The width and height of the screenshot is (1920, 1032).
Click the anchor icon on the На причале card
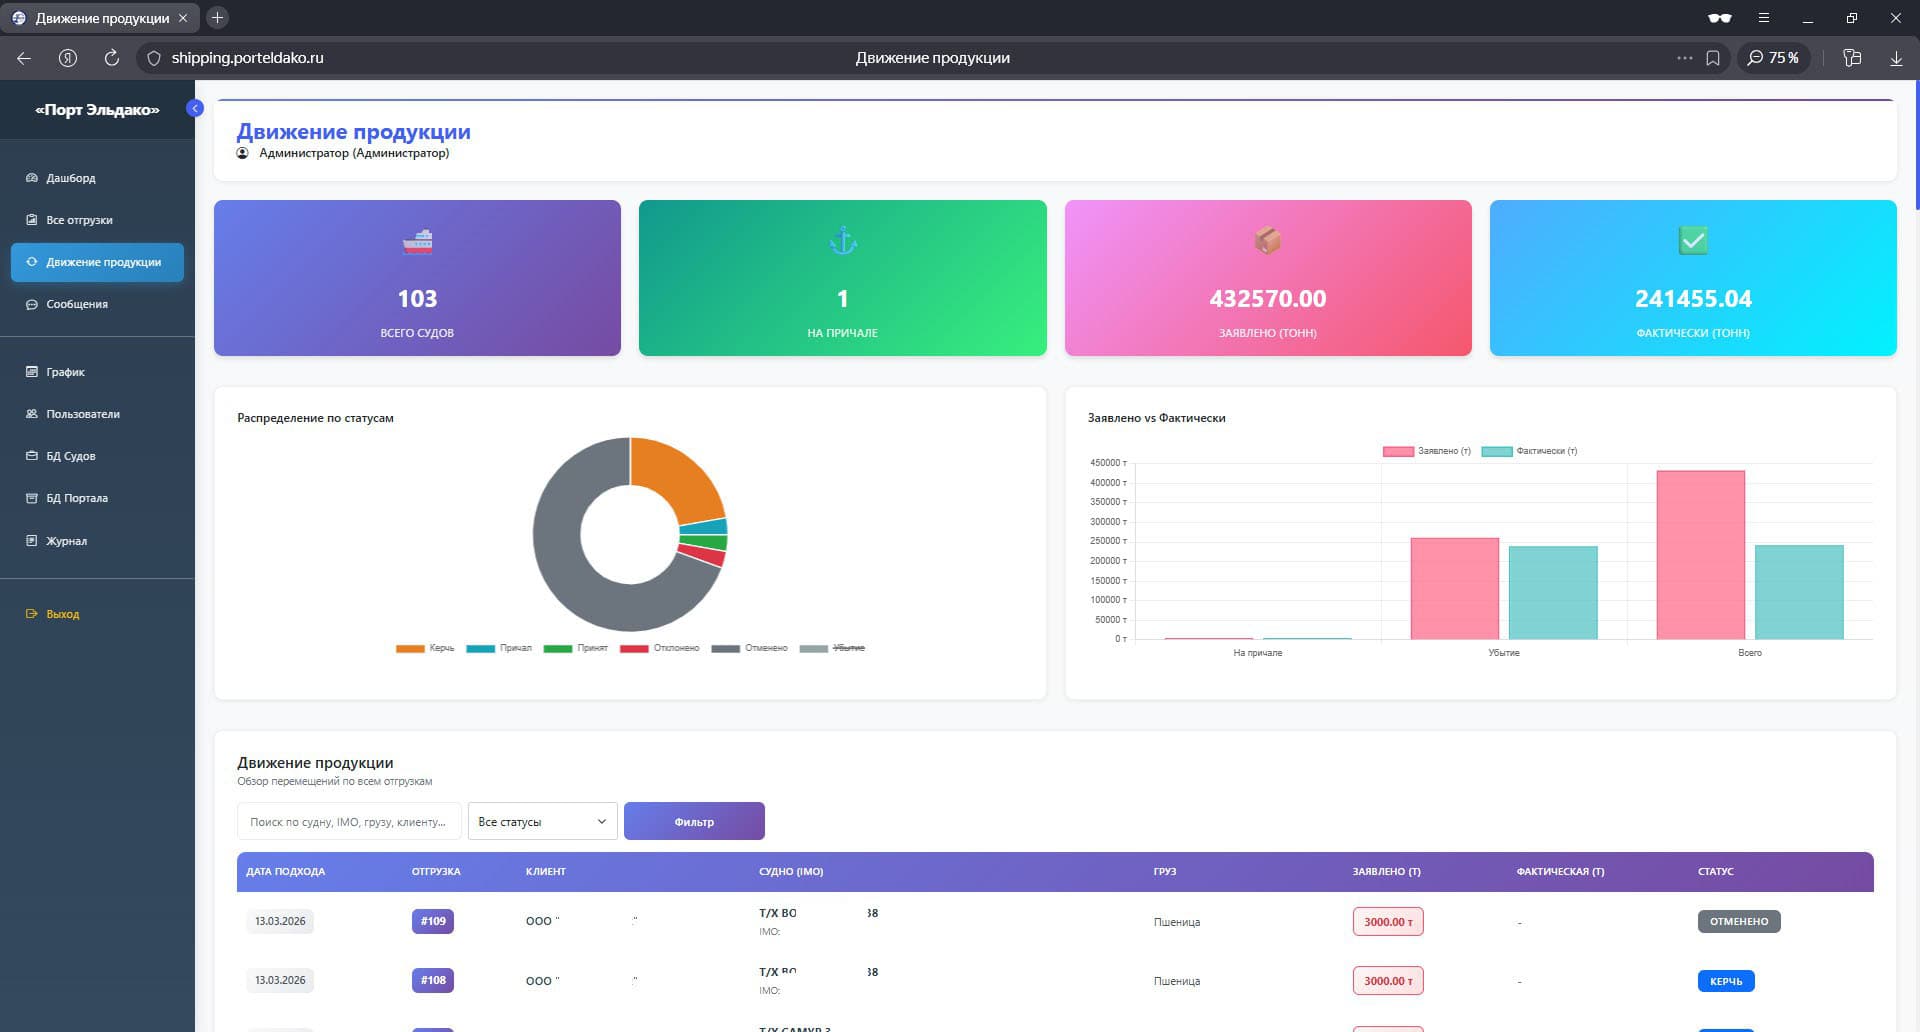[x=843, y=241]
